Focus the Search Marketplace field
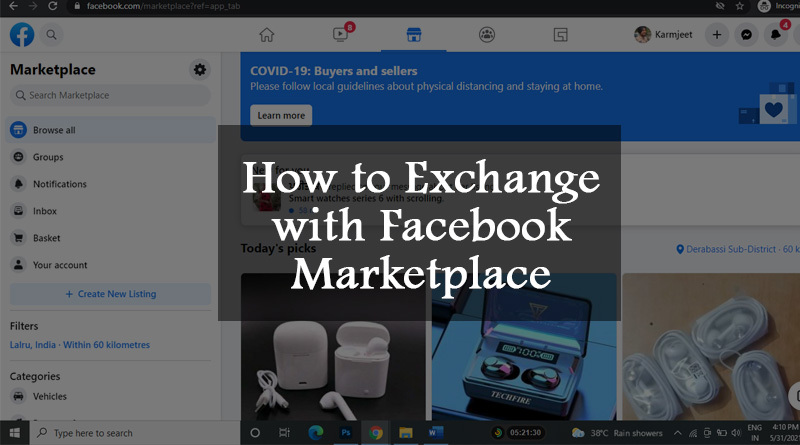The image size is (800, 445). click(110, 95)
